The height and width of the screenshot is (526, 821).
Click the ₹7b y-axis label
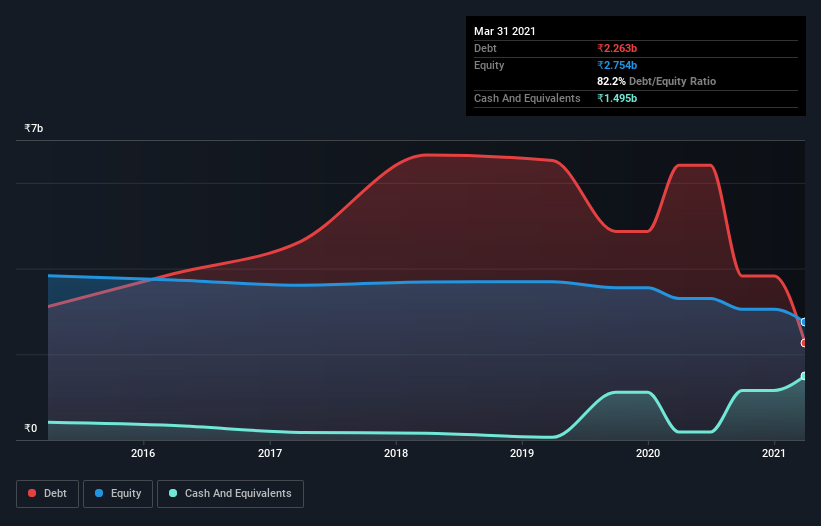pyautogui.click(x=34, y=128)
